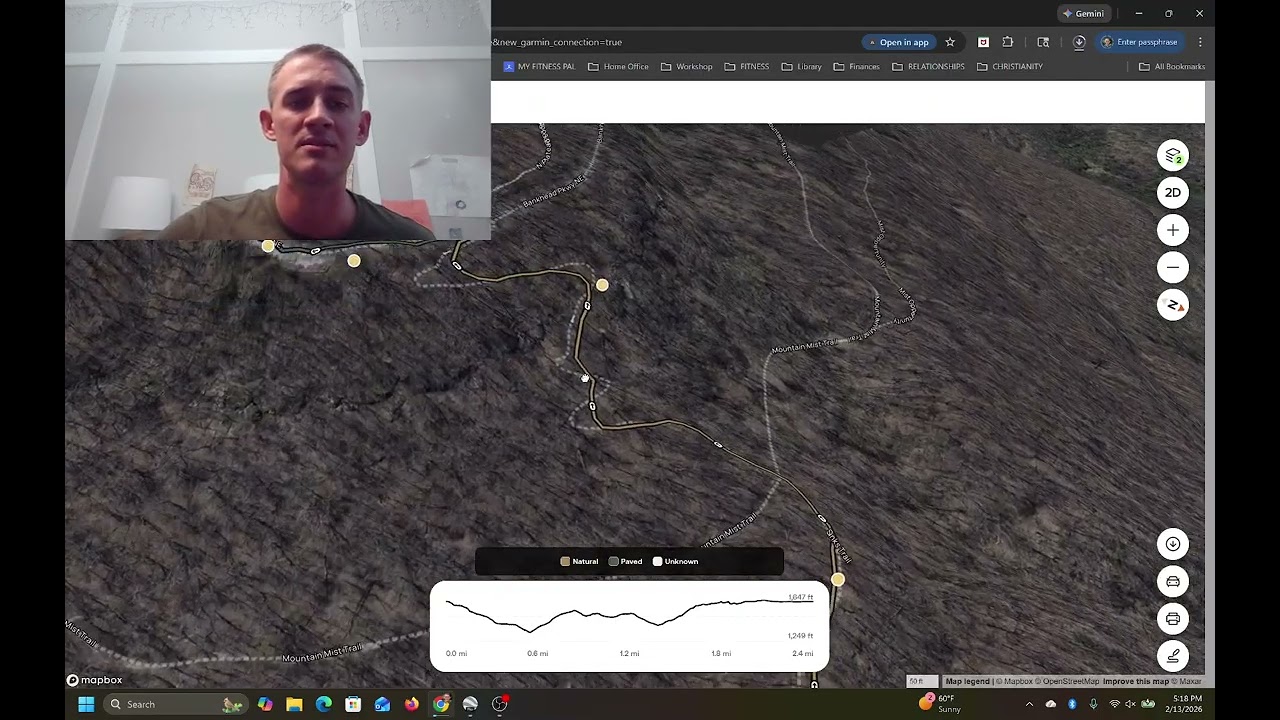The height and width of the screenshot is (720, 1280).
Task: Open the Workshop bookmarks folder
Action: pyautogui.click(x=686, y=66)
